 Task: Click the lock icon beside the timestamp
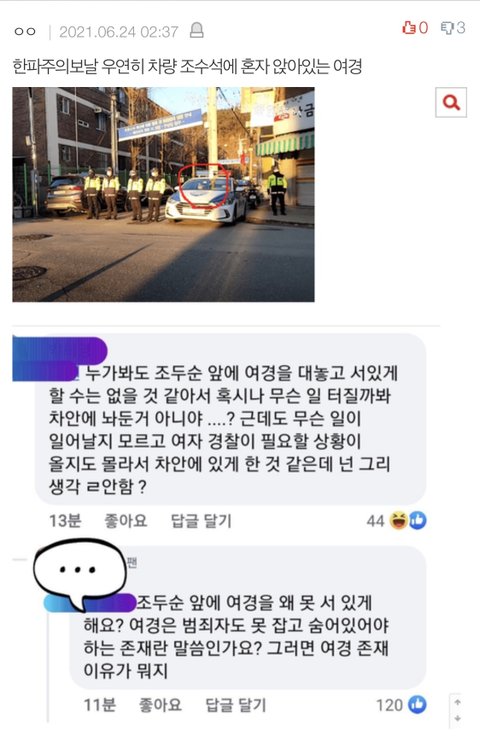(x=196, y=30)
